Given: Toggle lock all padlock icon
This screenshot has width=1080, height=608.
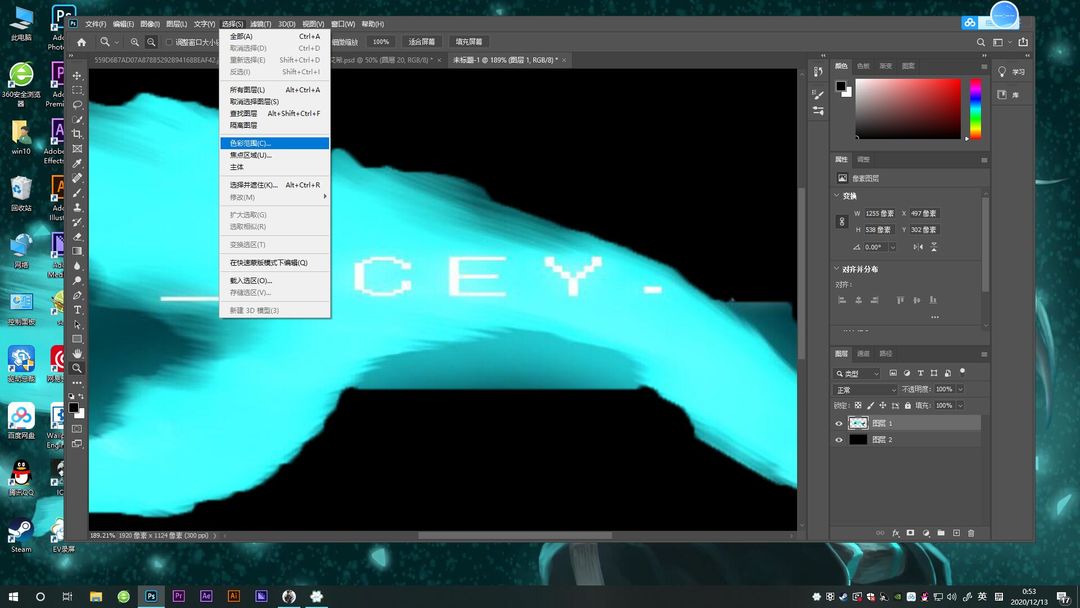Looking at the screenshot, I should [x=908, y=406].
